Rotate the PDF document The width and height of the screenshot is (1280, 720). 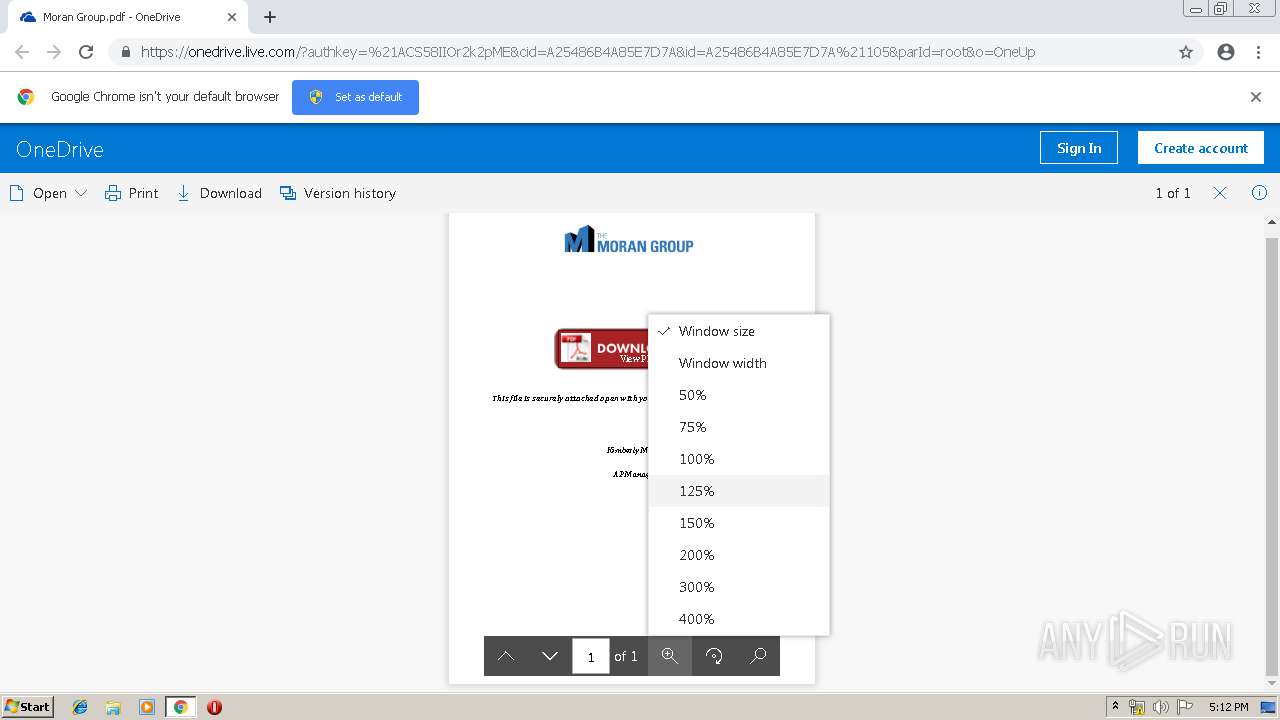714,656
